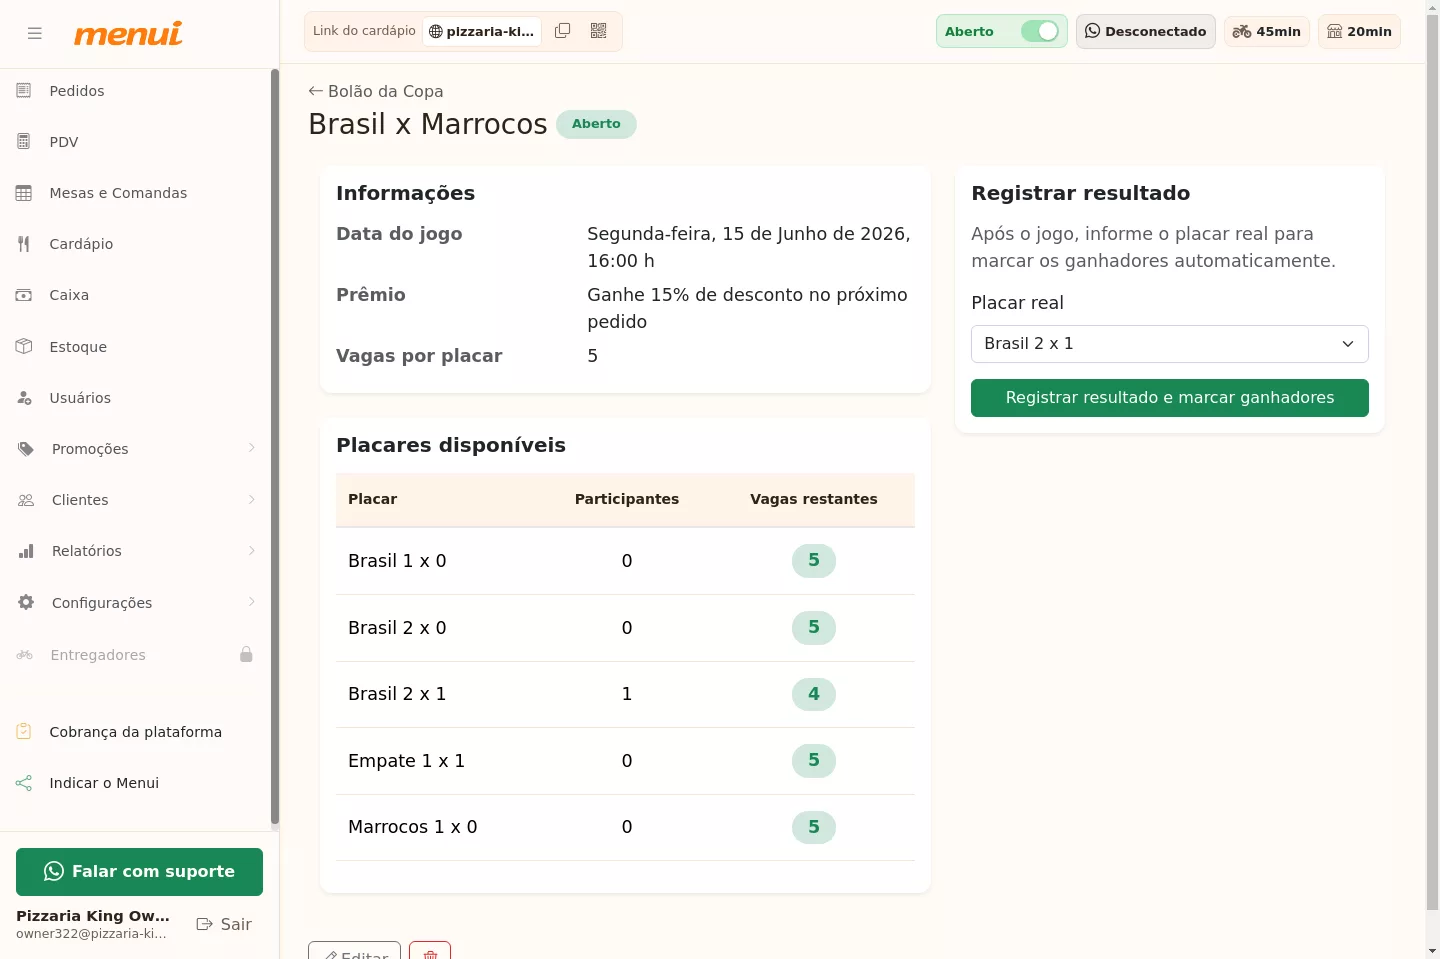Click the Cardápio fork-knife icon

click(24, 244)
